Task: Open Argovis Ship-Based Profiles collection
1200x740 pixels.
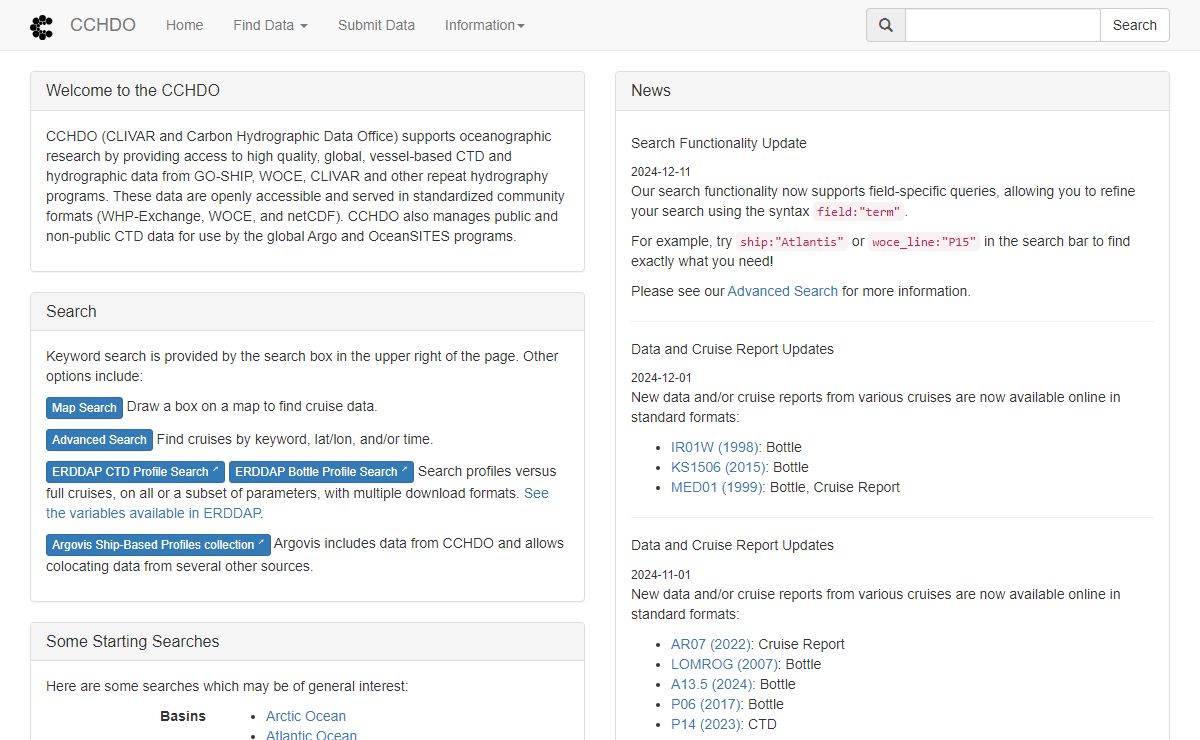Action: (158, 544)
